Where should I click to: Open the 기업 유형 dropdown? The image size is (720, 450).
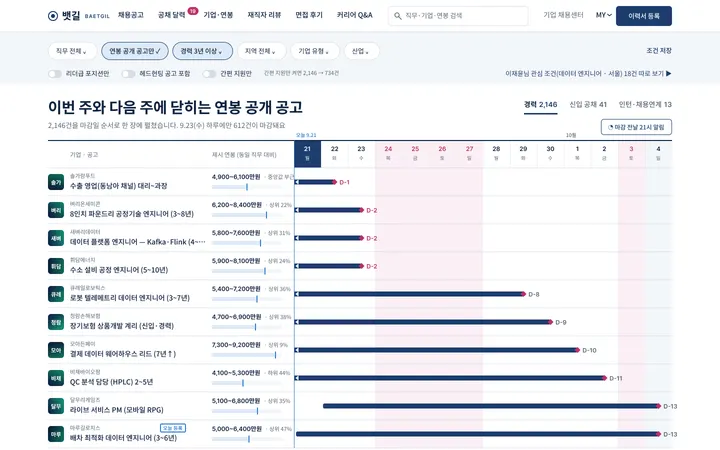tap(315, 51)
